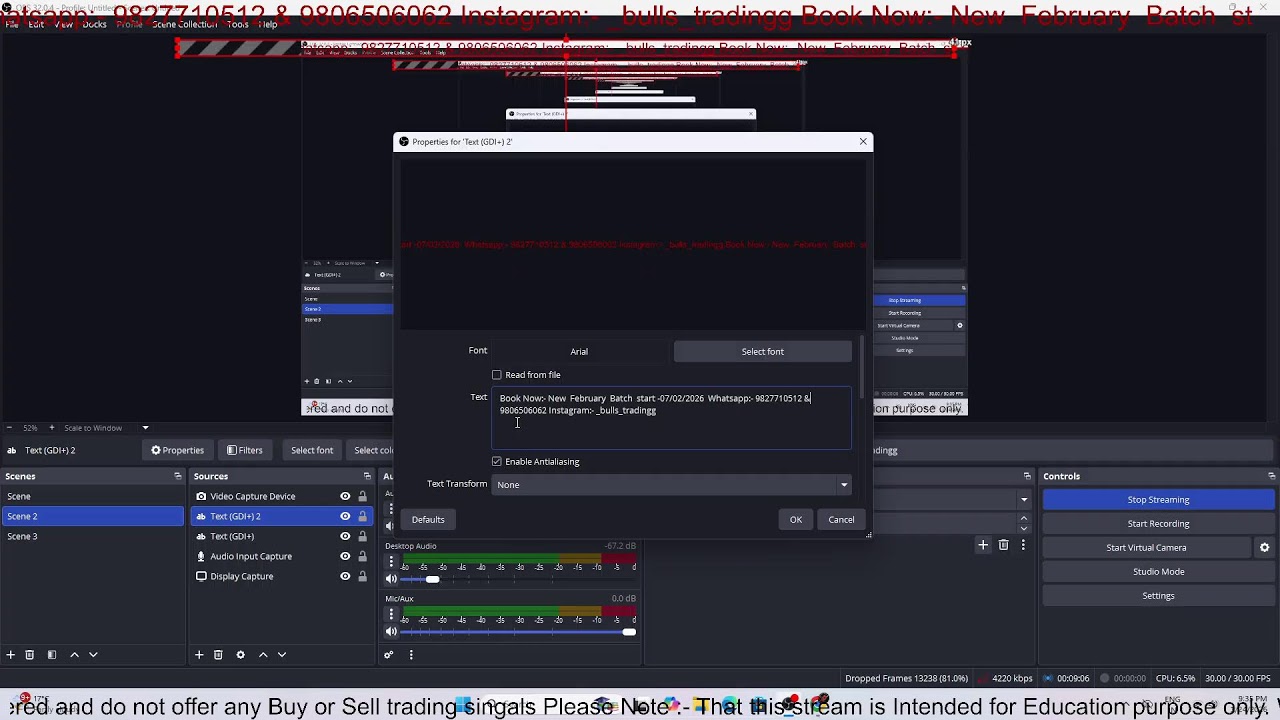The height and width of the screenshot is (720, 1280).
Task: Click Select font button in dialog
Action: click(x=763, y=352)
